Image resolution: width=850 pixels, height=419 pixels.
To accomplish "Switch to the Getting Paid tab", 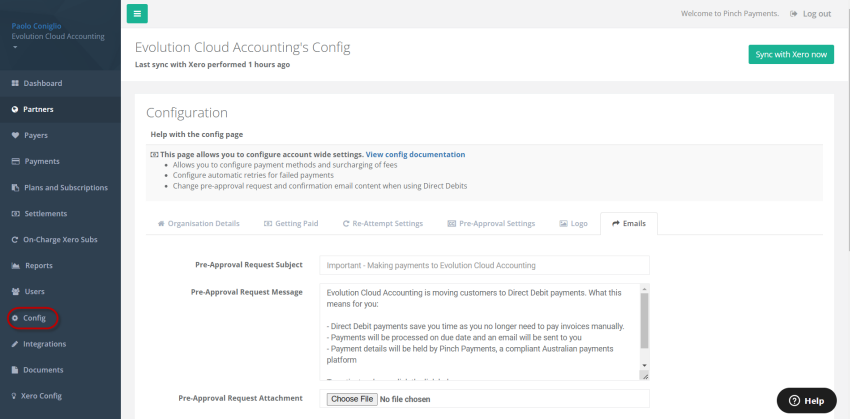I will 291,223.
